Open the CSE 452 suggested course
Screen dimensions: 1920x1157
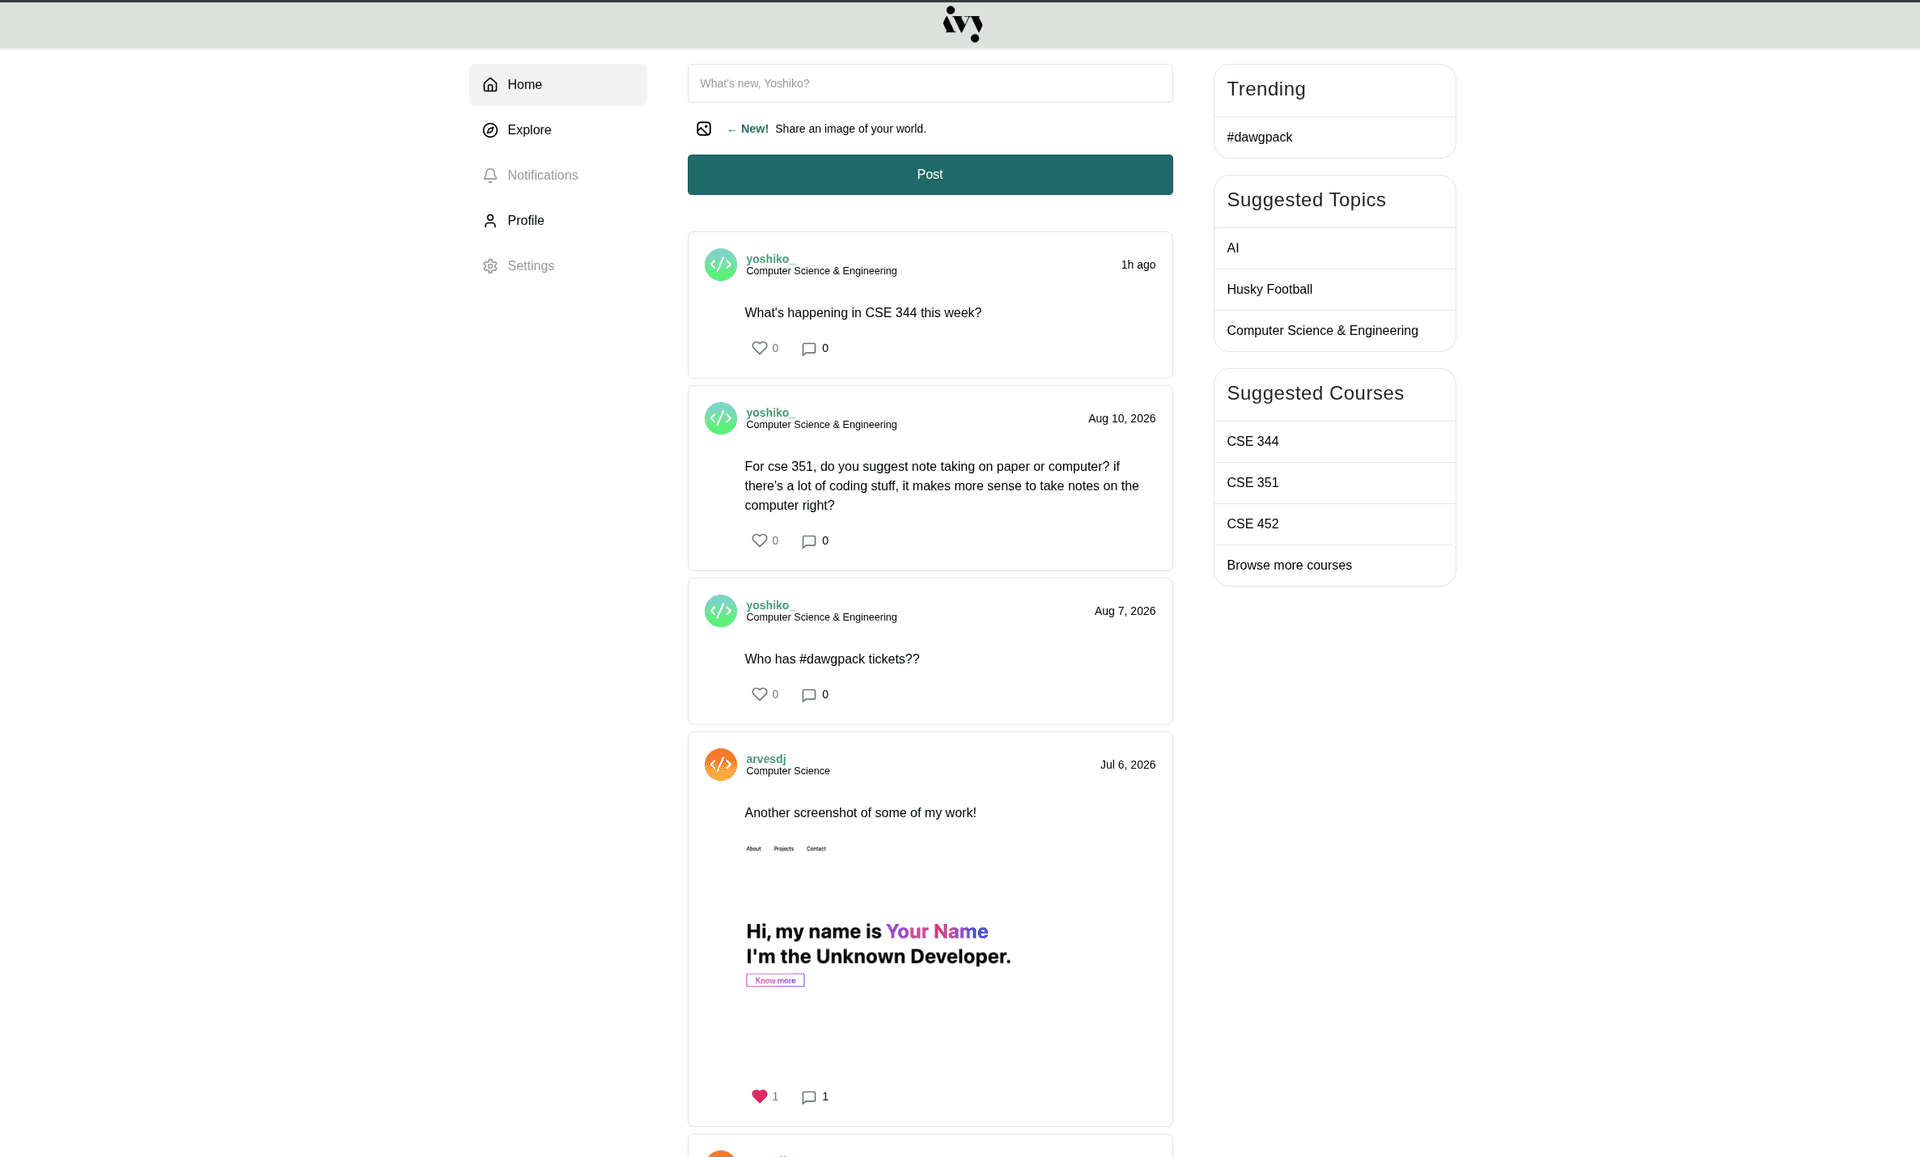pos(1334,524)
